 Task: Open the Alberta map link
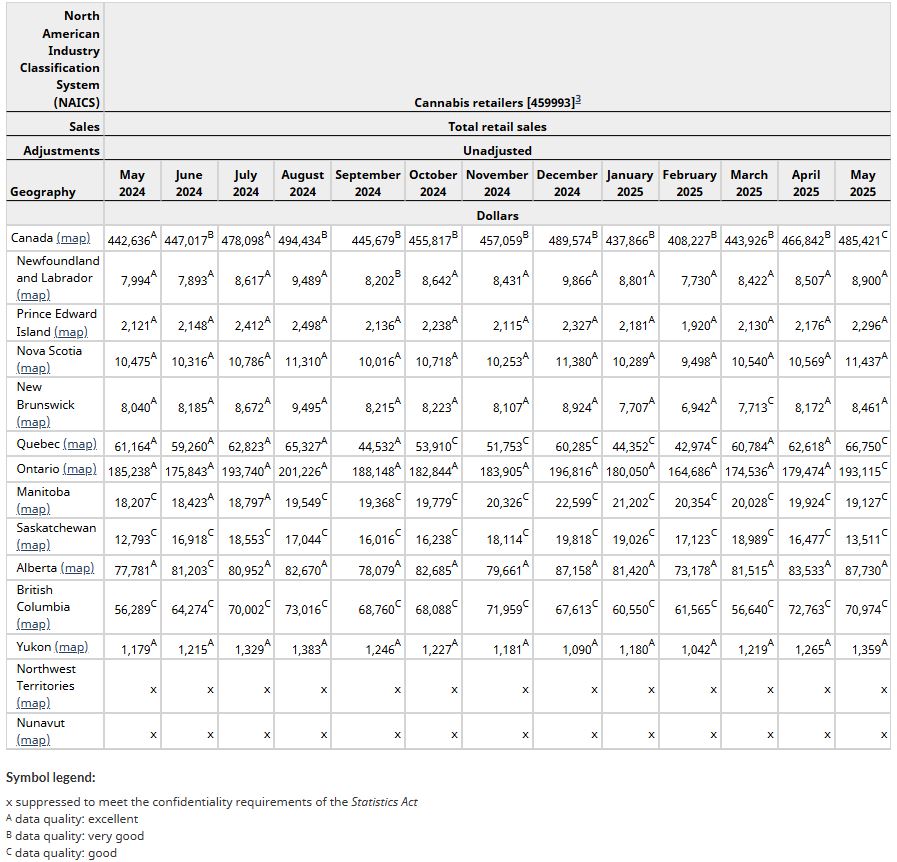click(77, 568)
